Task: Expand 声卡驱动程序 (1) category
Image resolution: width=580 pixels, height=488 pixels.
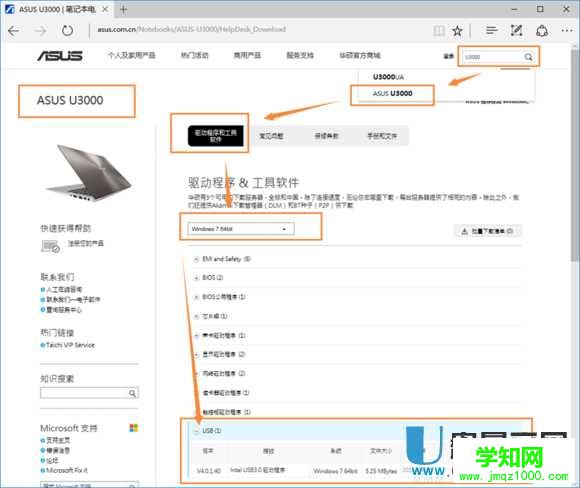Action: (x=220, y=336)
